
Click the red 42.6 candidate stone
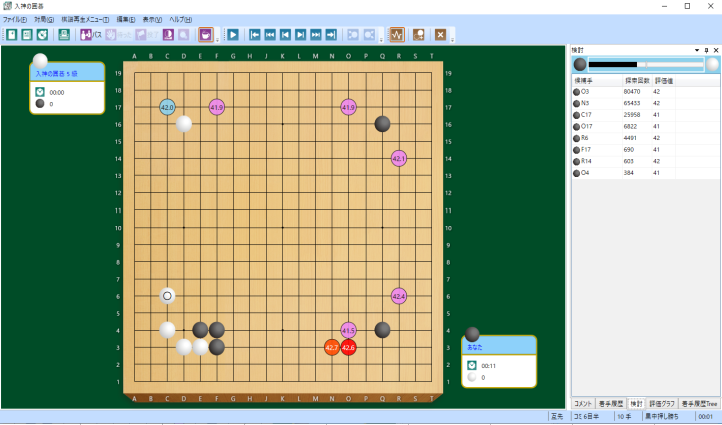point(348,347)
